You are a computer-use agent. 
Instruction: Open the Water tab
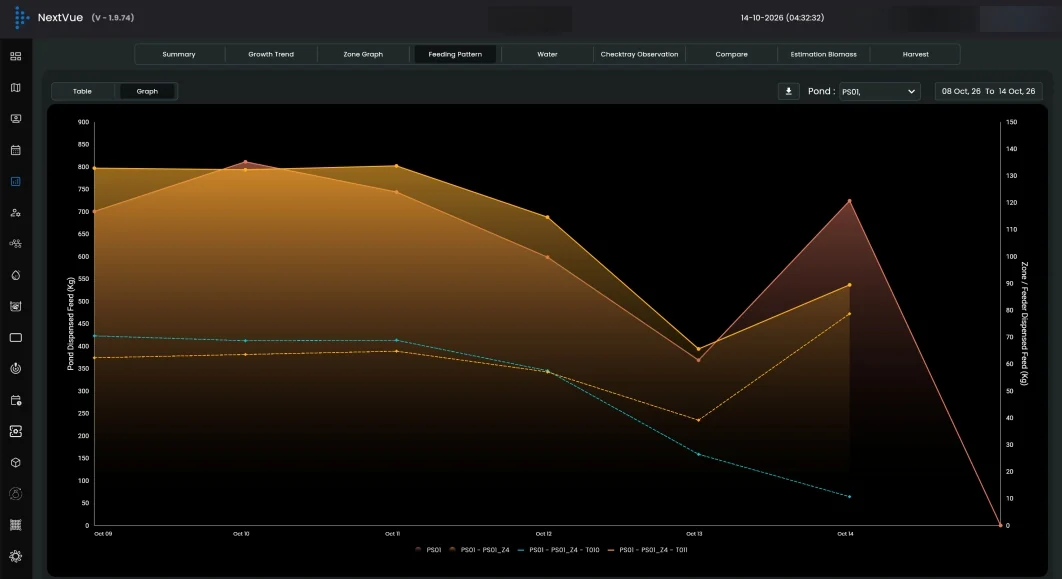[547, 54]
